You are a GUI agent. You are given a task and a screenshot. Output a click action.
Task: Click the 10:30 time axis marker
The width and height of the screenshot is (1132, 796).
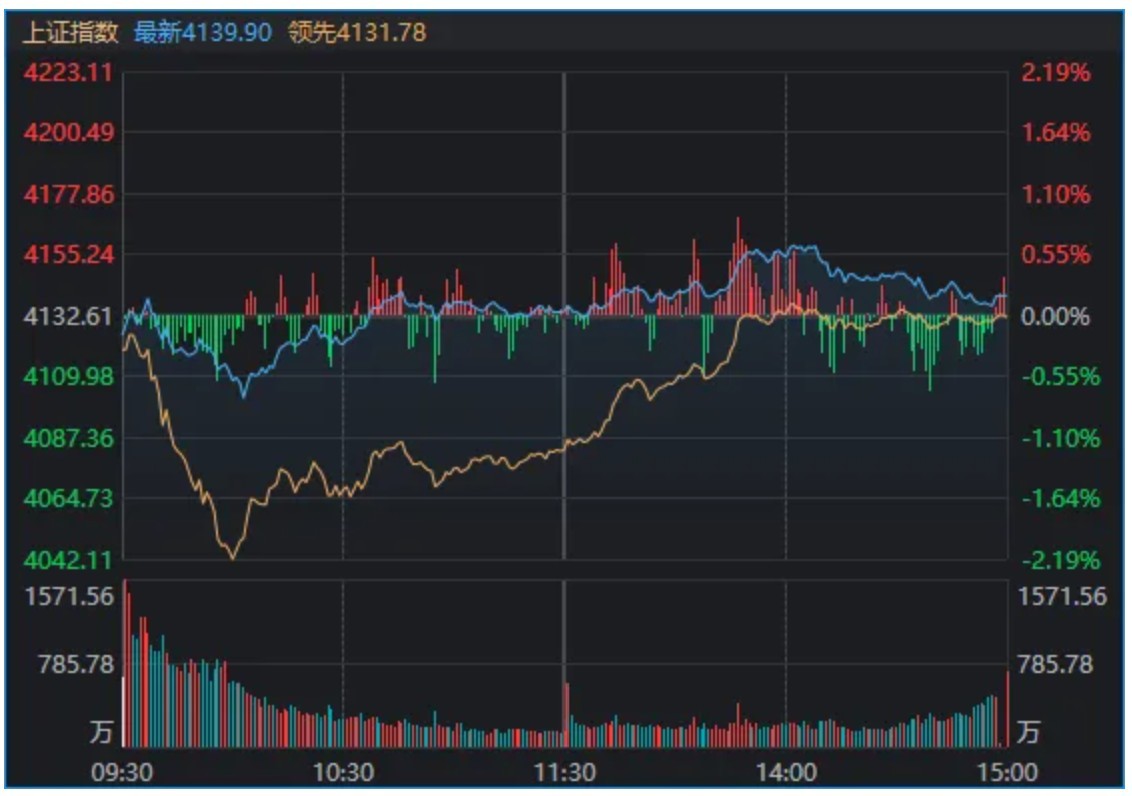343,772
